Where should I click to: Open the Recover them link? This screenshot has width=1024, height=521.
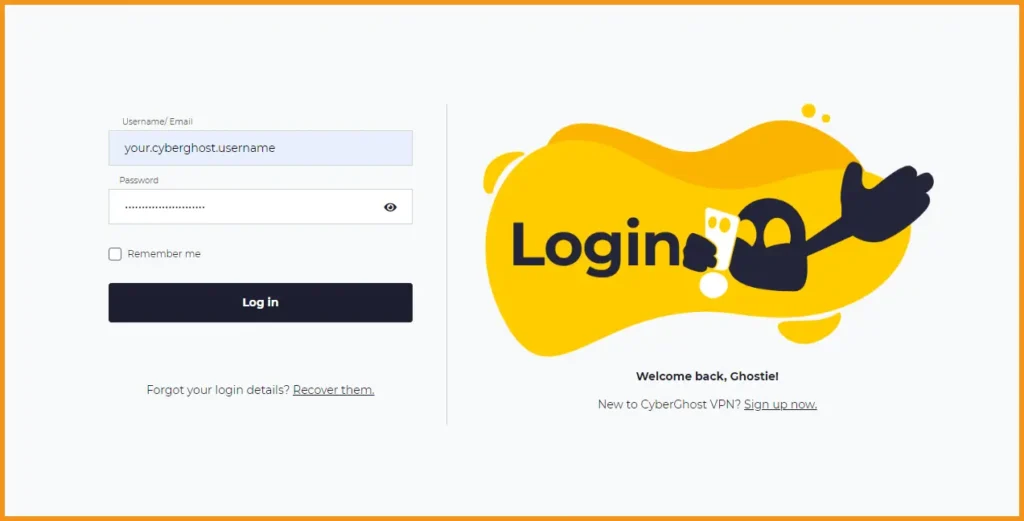334,390
